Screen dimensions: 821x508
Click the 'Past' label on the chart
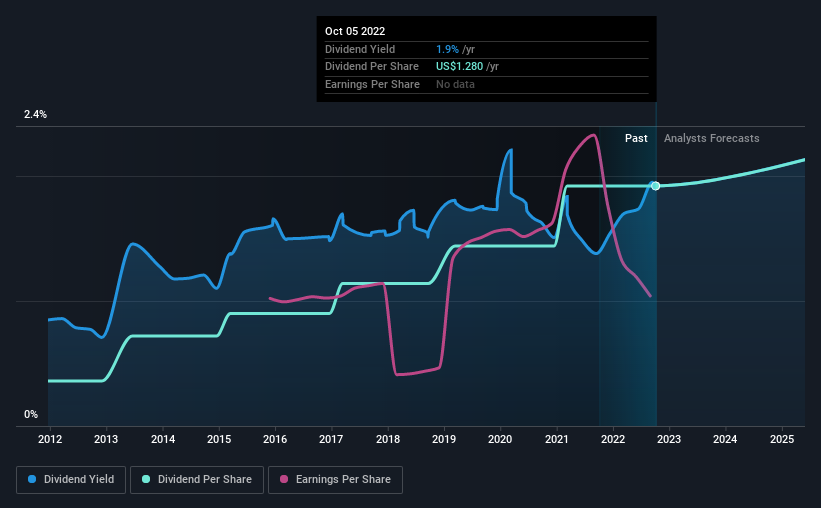pos(636,138)
